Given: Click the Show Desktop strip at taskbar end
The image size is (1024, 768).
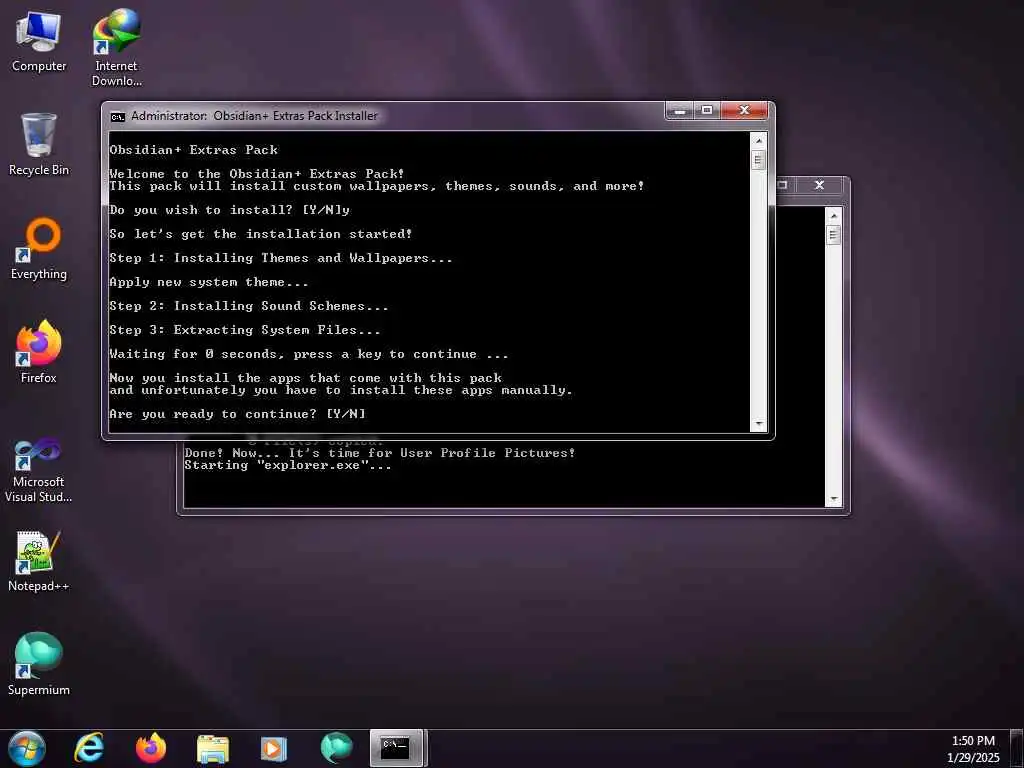Looking at the screenshot, I should click(x=1018, y=748).
